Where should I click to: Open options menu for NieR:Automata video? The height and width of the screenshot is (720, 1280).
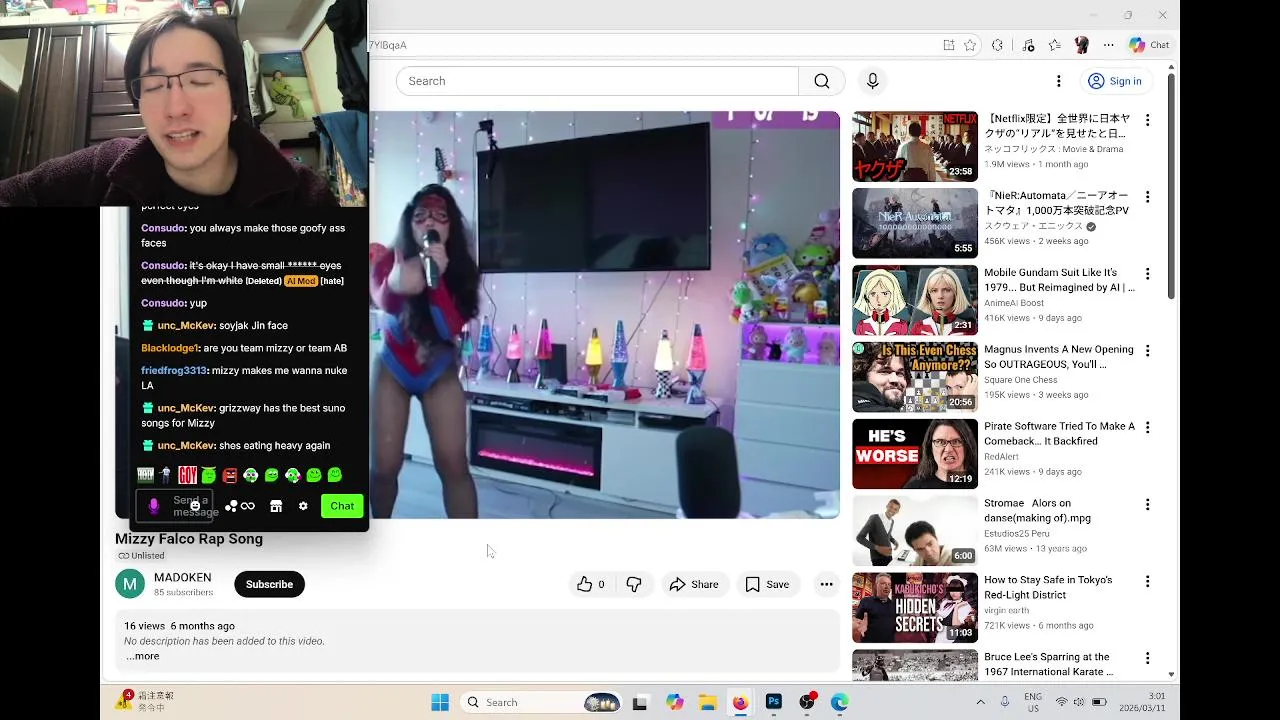pos(1148,197)
